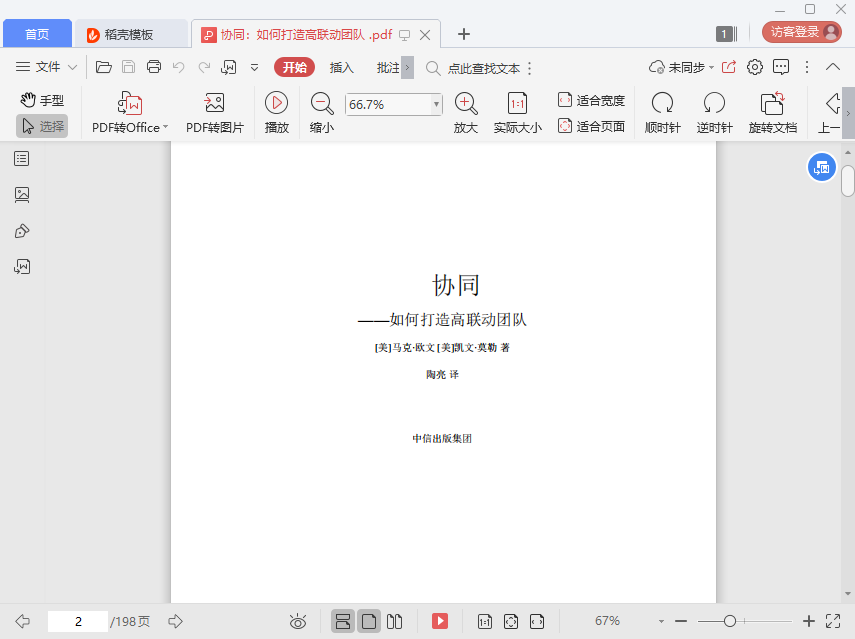
Task: Click the PDF转Office conversion icon
Action: point(130,103)
